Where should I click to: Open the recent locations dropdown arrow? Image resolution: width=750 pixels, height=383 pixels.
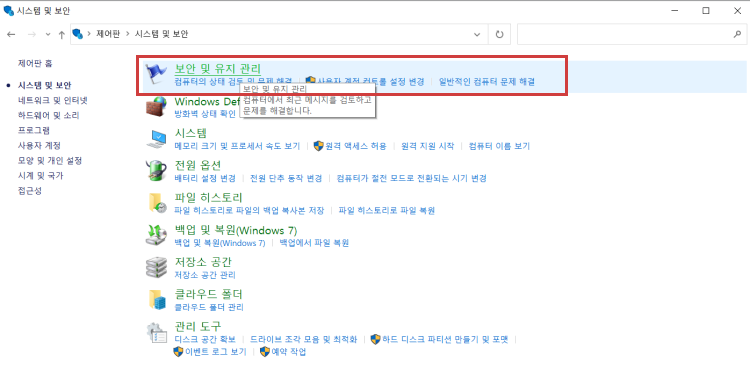[48, 34]
